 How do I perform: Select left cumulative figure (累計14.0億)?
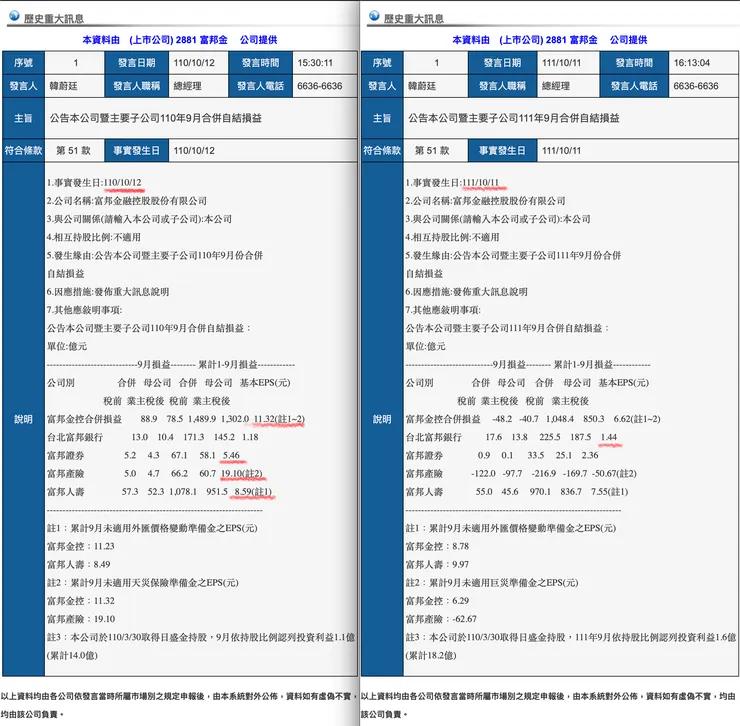point(72,655)
